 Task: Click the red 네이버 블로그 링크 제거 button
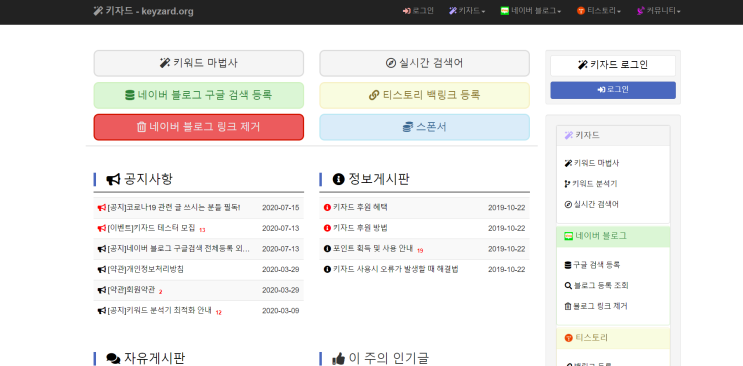(x=199, y=127)
